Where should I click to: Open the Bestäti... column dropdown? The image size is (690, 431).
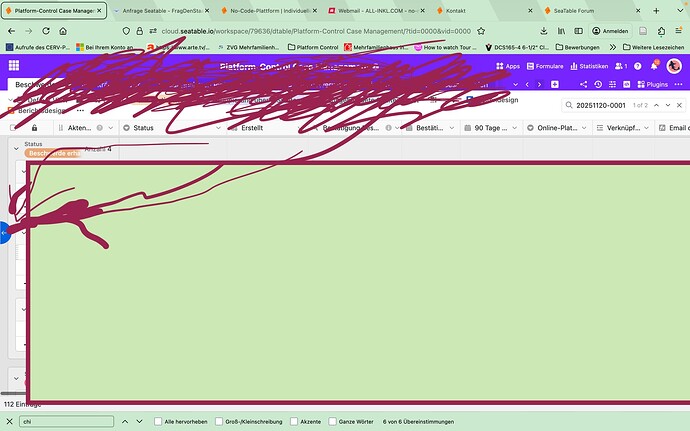452,128
